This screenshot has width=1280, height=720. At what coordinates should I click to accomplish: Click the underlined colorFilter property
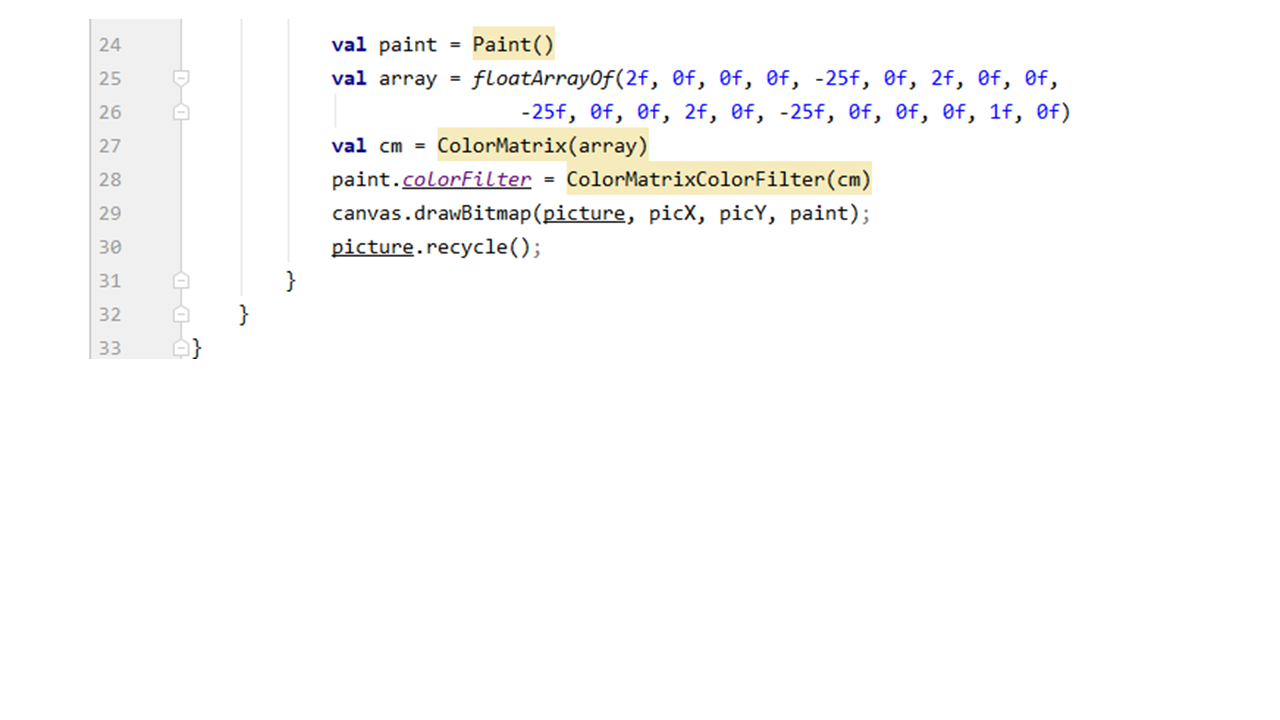pos(466,180)
